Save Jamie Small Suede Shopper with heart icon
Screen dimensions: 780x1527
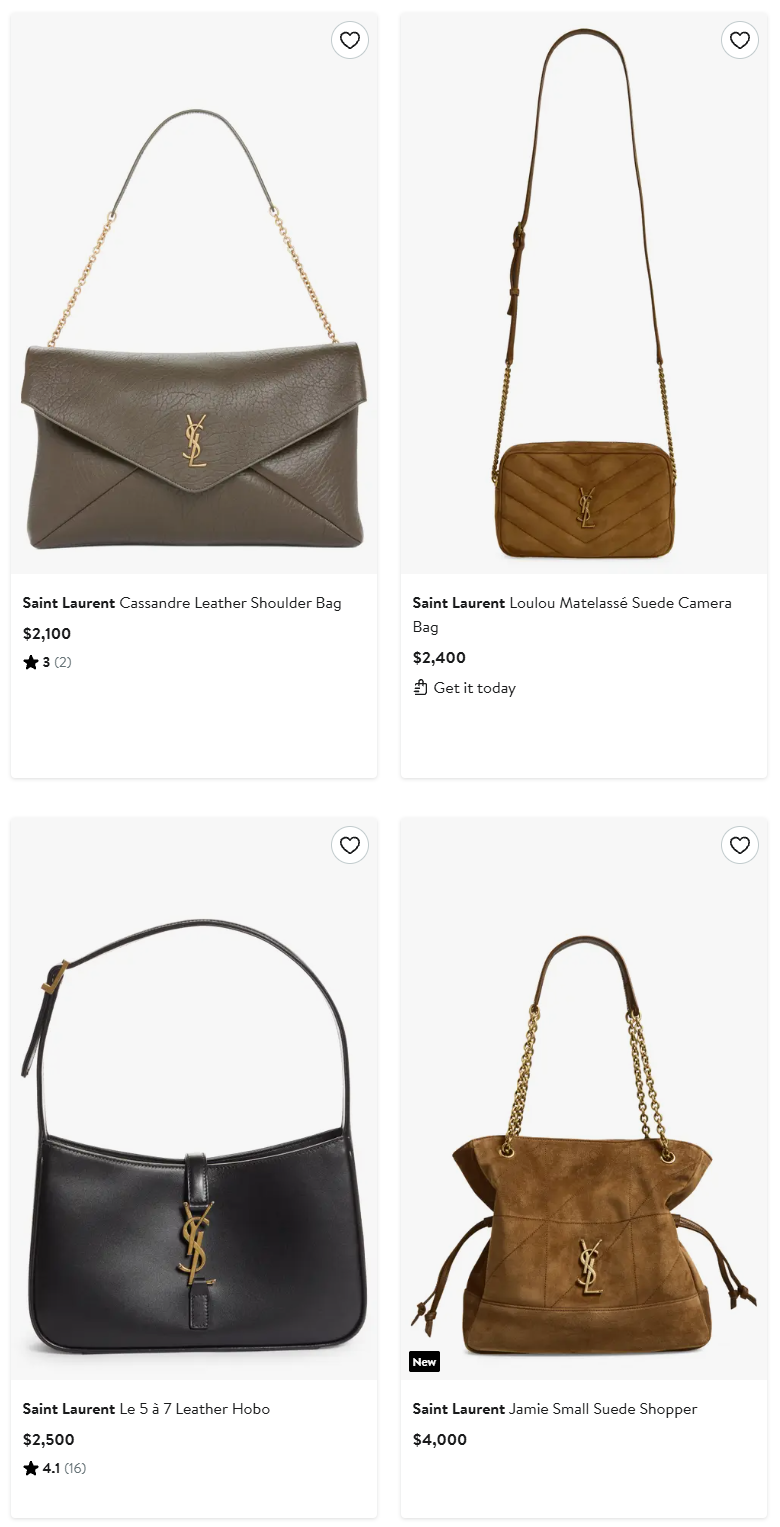tap(740, 845)
